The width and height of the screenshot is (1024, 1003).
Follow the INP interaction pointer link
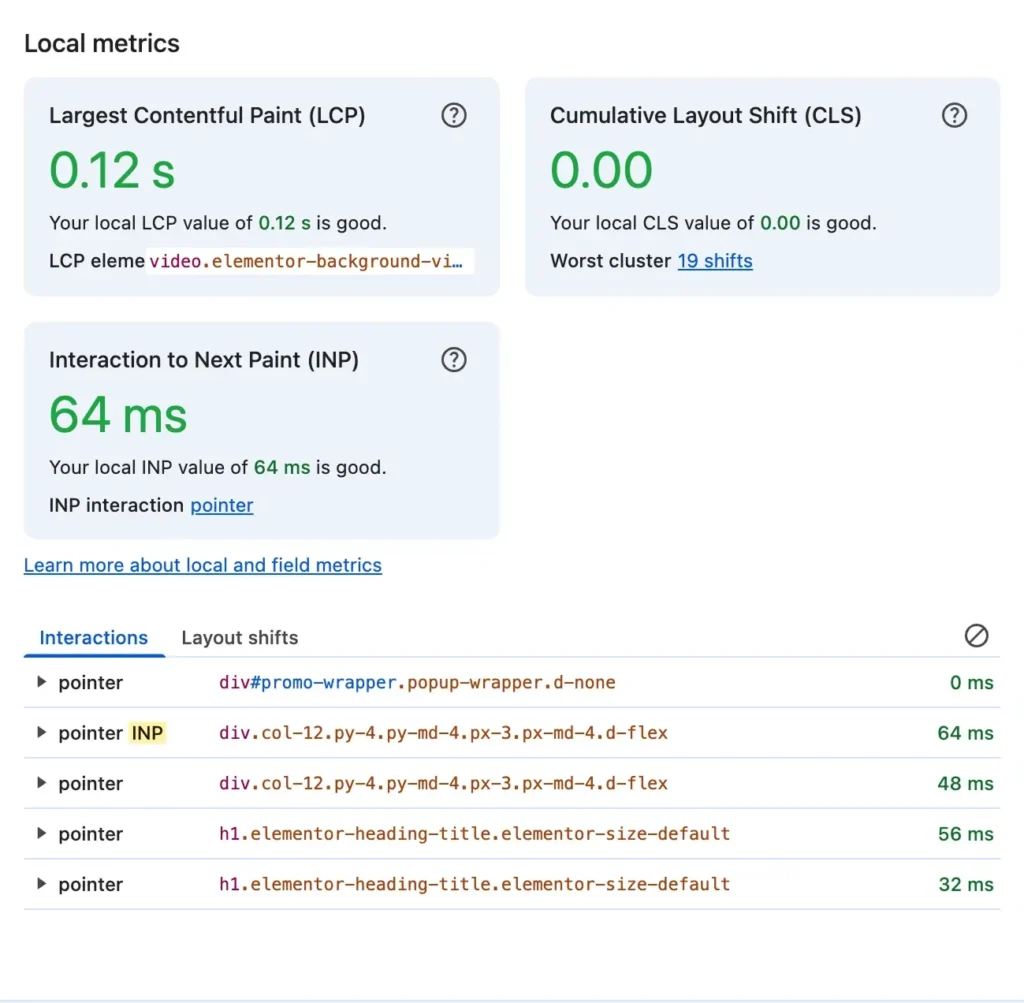(222, 505)
